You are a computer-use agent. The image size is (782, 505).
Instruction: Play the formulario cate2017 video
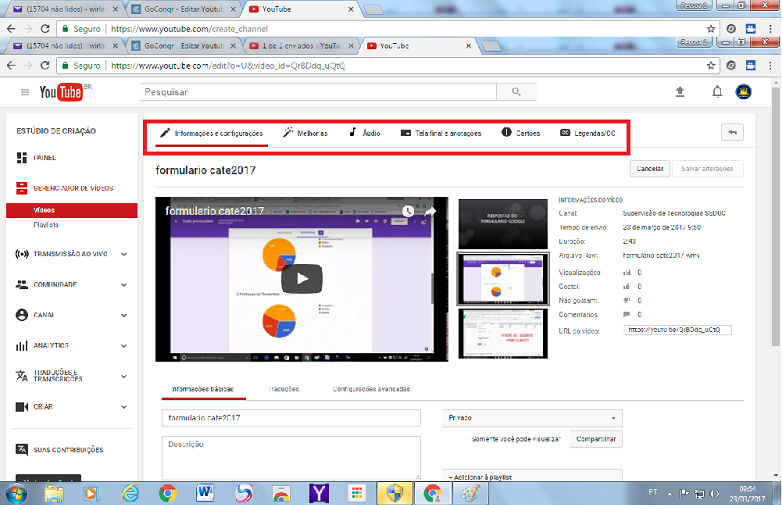pyautogui.click(x=301, y=278)
